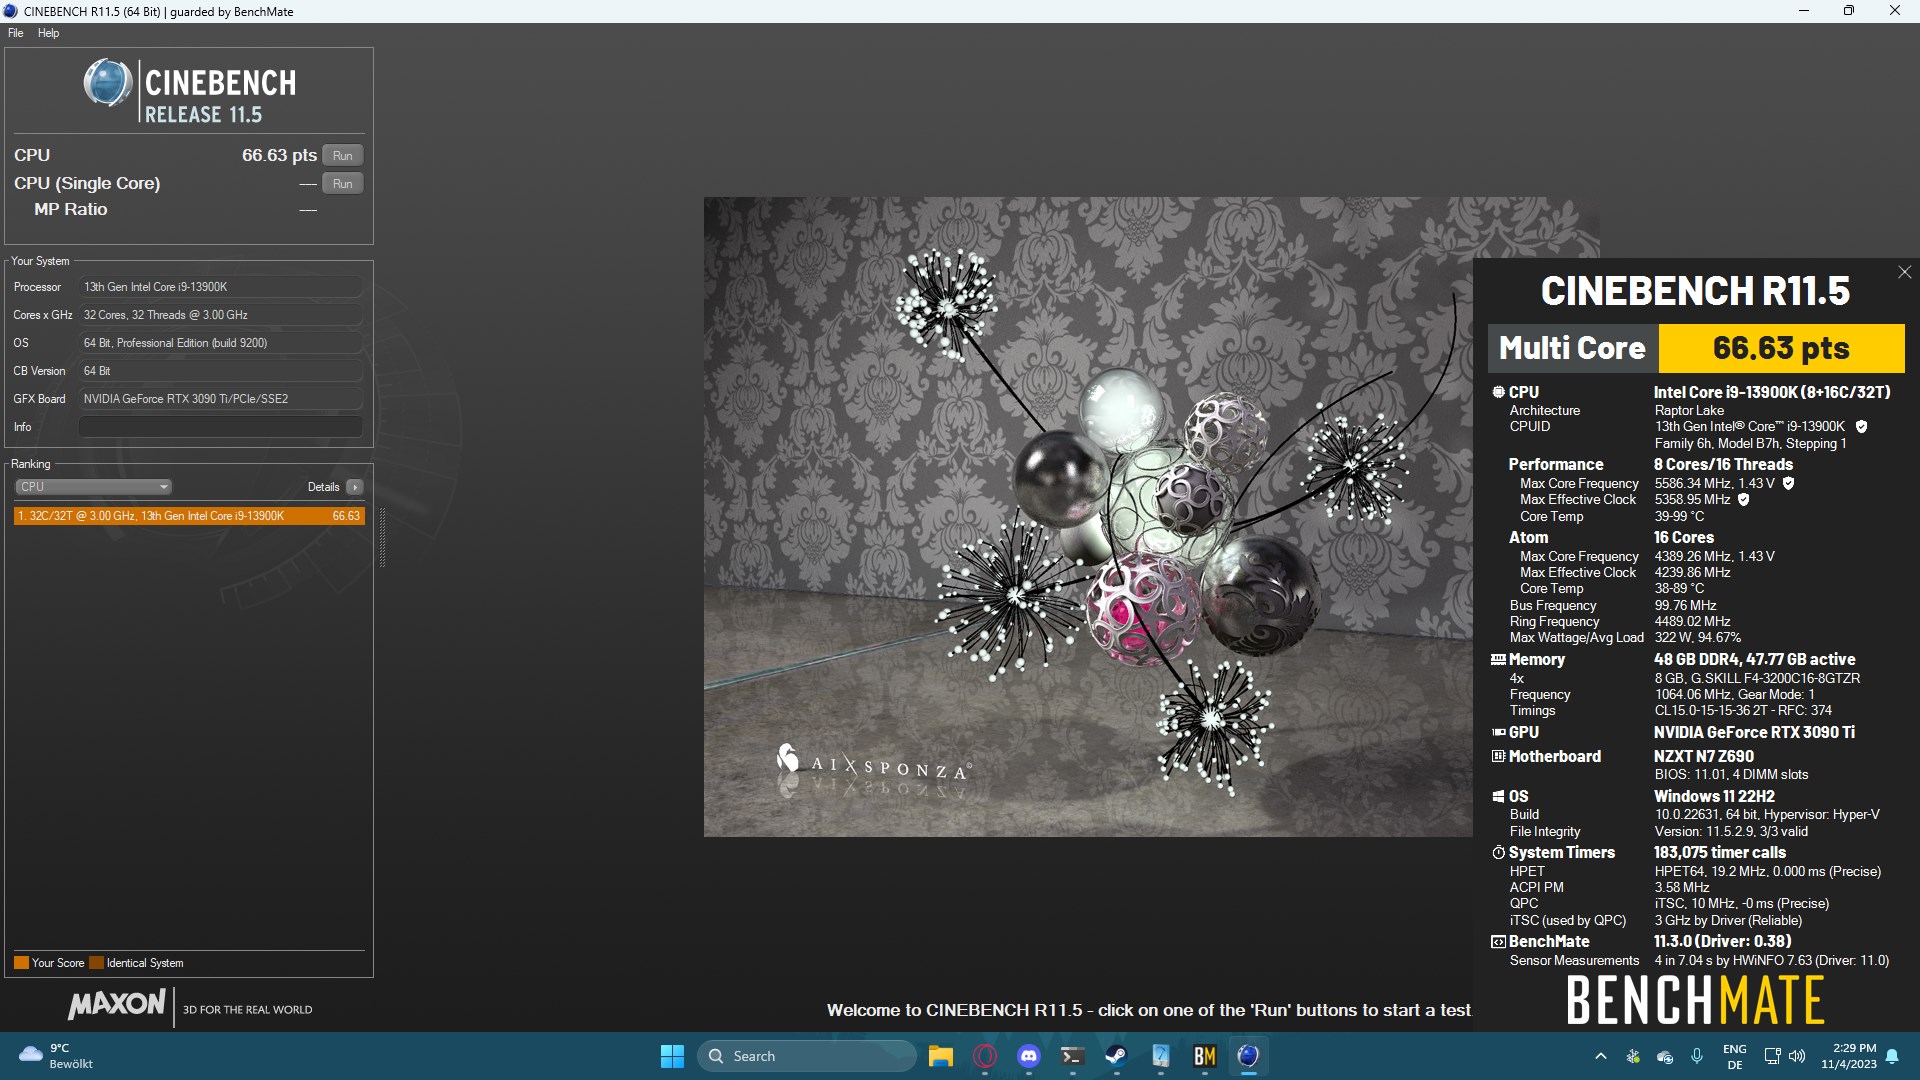Open the clock showing 2:29 PM

coord(1848,1056)
